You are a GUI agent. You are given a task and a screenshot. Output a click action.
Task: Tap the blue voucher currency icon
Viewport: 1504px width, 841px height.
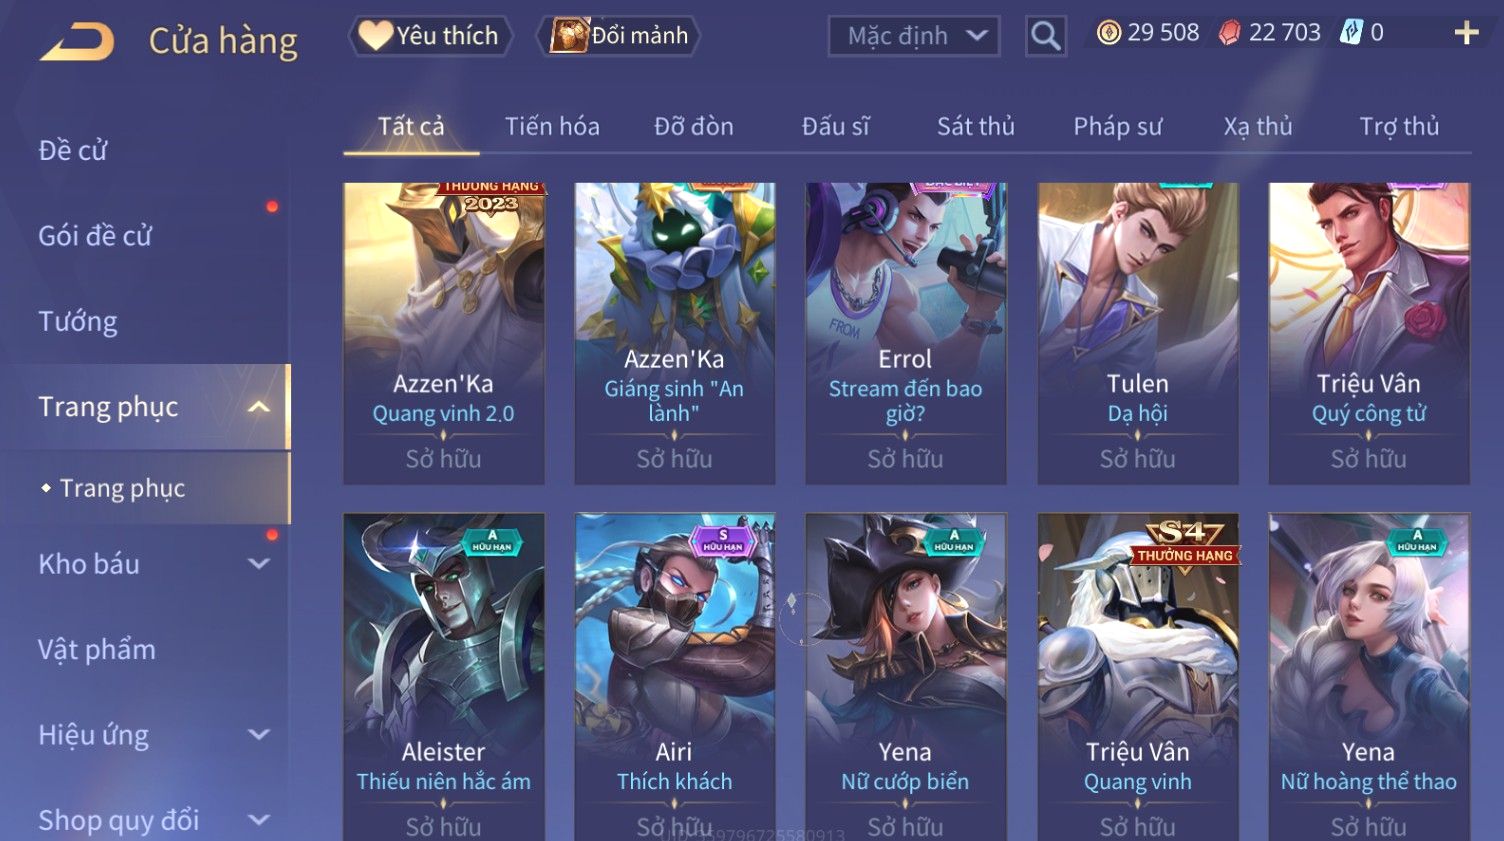1351,32
